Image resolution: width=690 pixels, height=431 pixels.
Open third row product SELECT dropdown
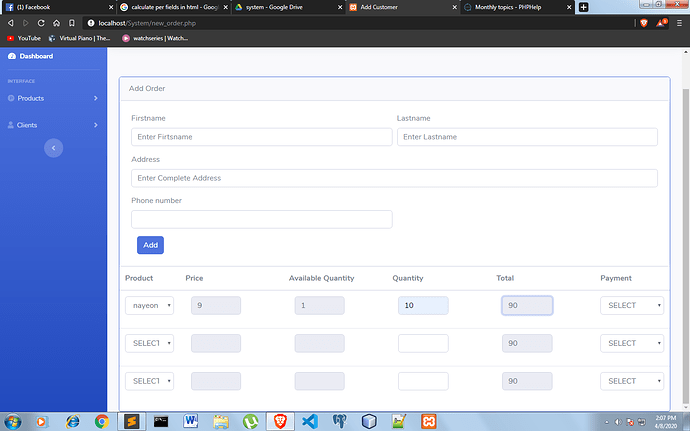[150, 381]
